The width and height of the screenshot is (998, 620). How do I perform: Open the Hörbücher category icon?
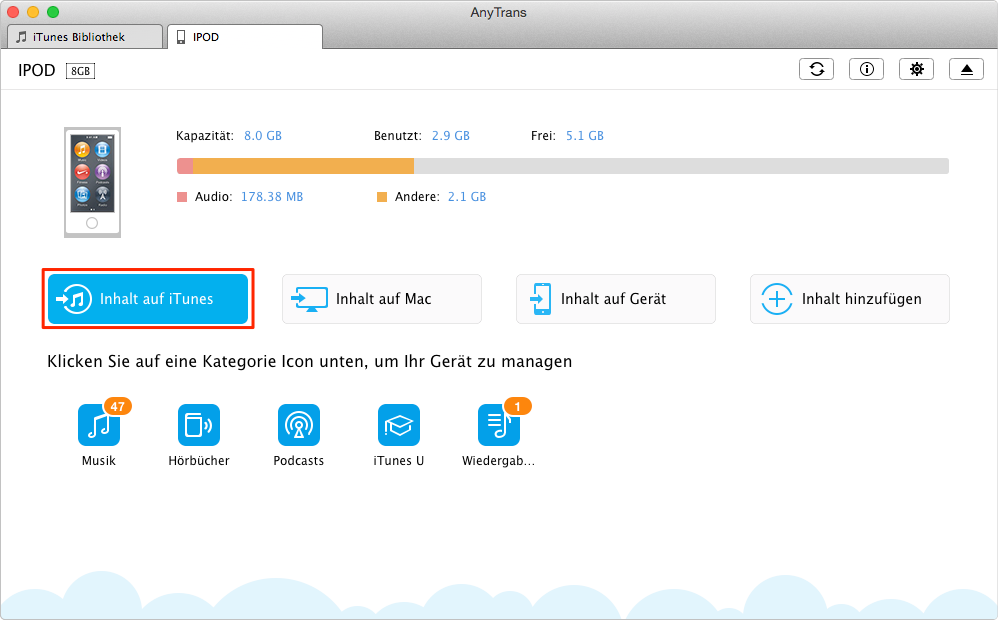(199, 425)
